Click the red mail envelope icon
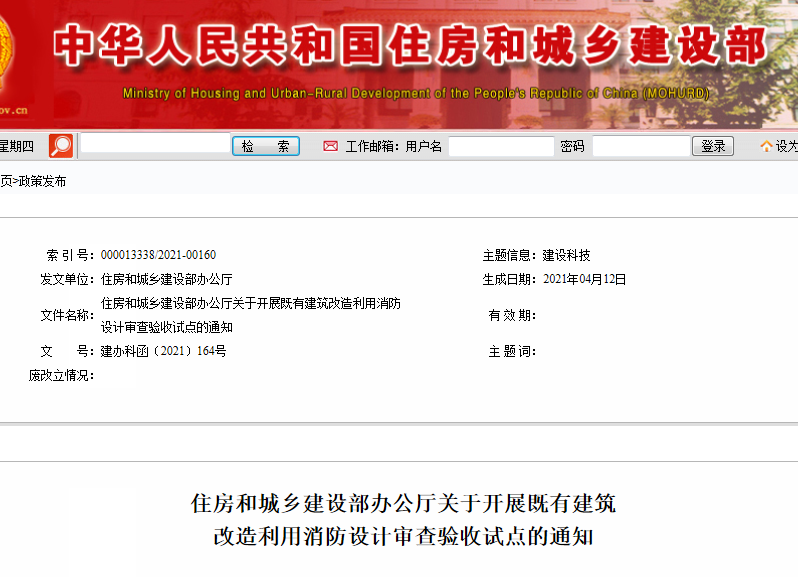This screenshot has width=798, height=577. (330, 147)
